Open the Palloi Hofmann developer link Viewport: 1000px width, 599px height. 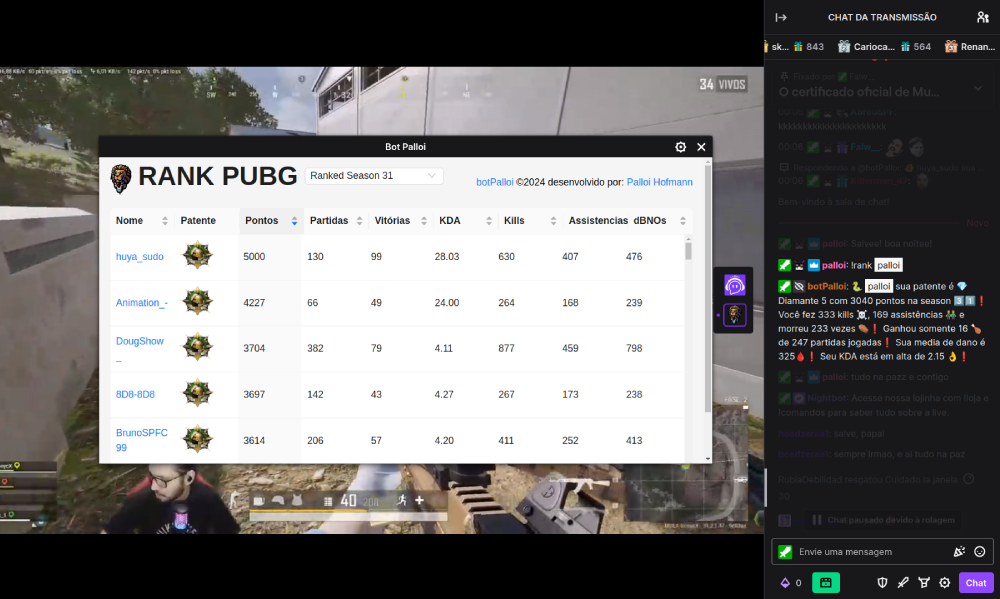click(659, 182)
